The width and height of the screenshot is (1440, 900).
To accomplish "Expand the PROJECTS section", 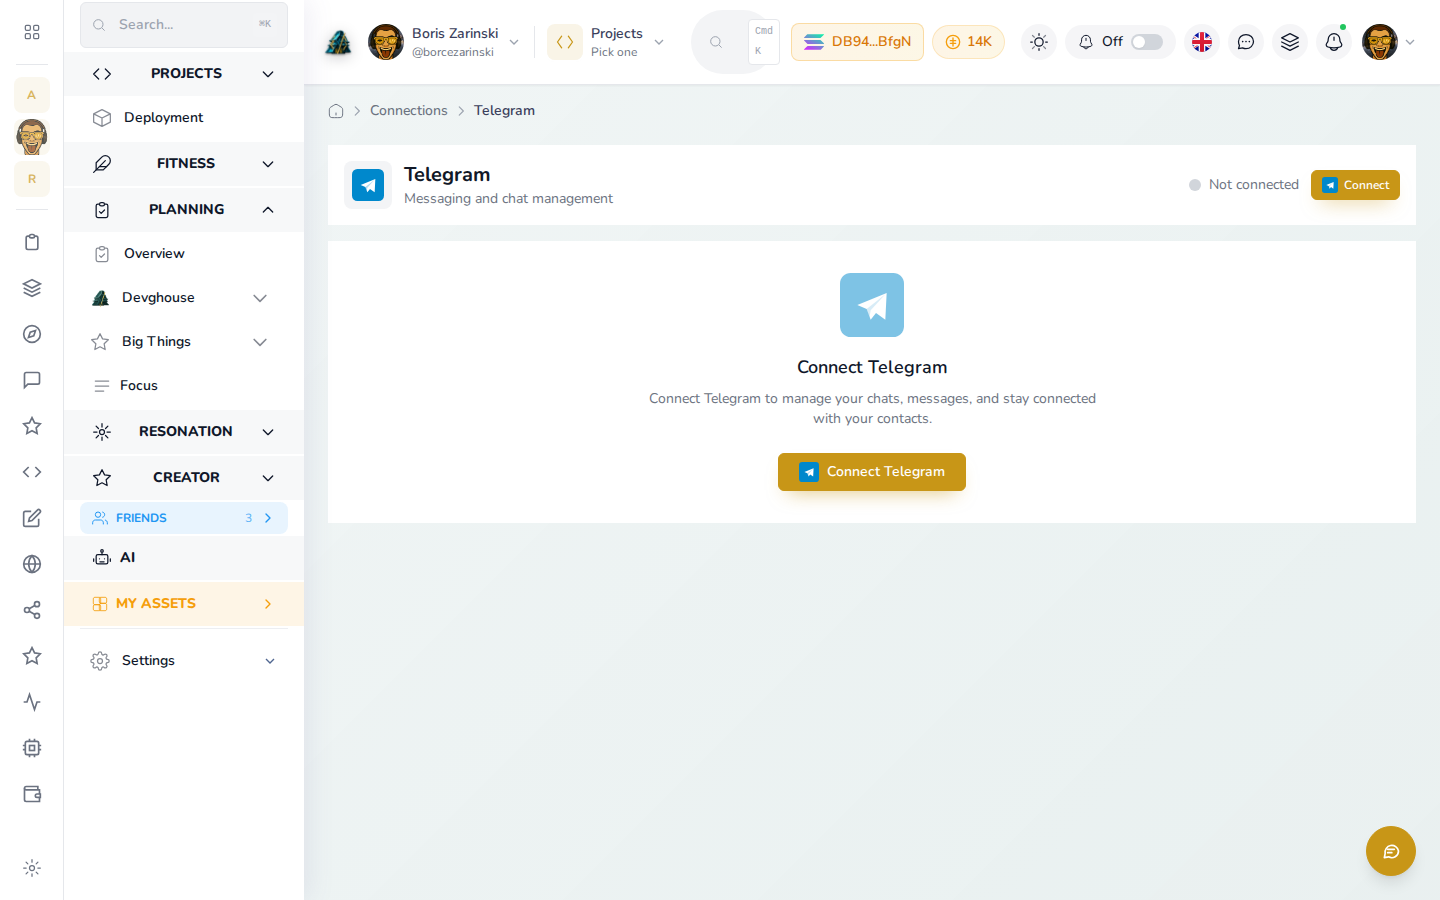I will [x=184, y=74].
